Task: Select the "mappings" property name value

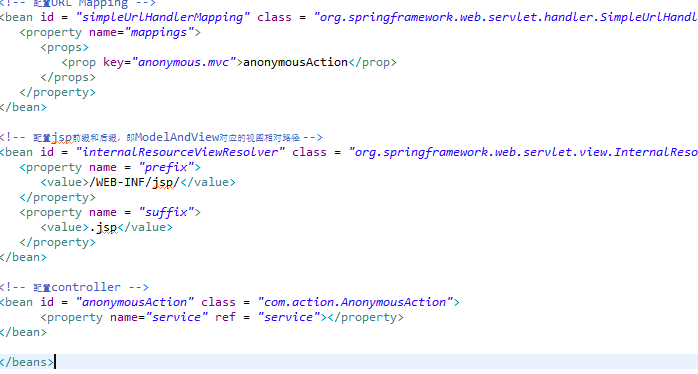Action: click(x=158, y=33)
